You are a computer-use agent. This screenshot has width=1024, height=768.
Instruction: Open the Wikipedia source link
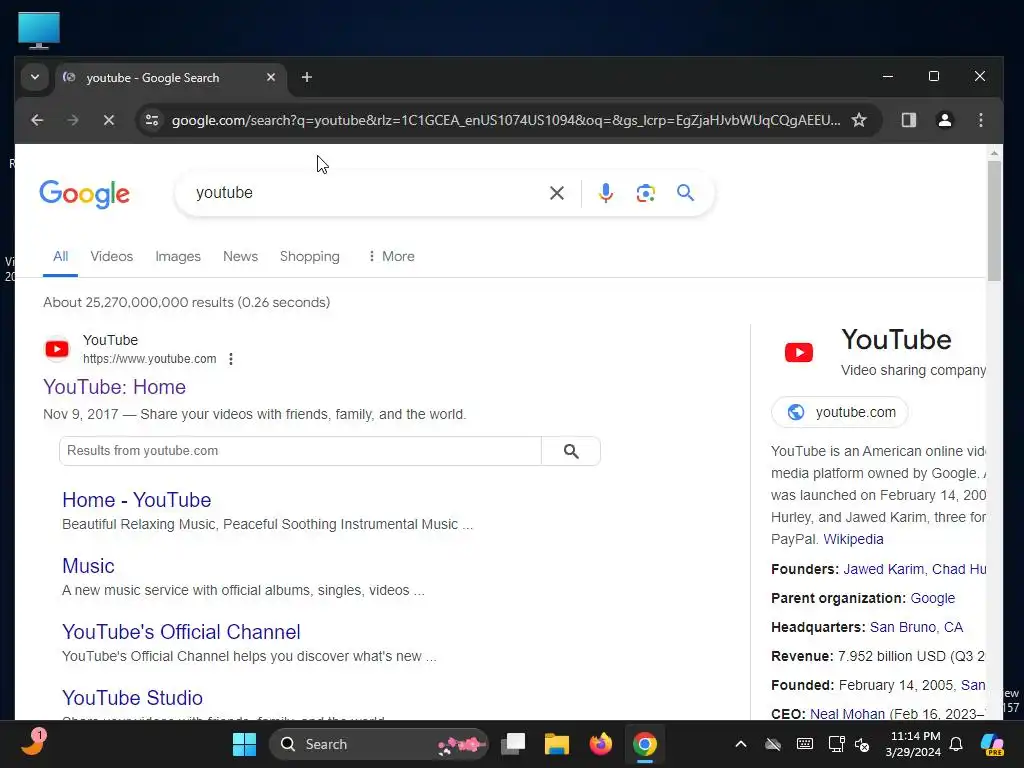click(853, 539)
